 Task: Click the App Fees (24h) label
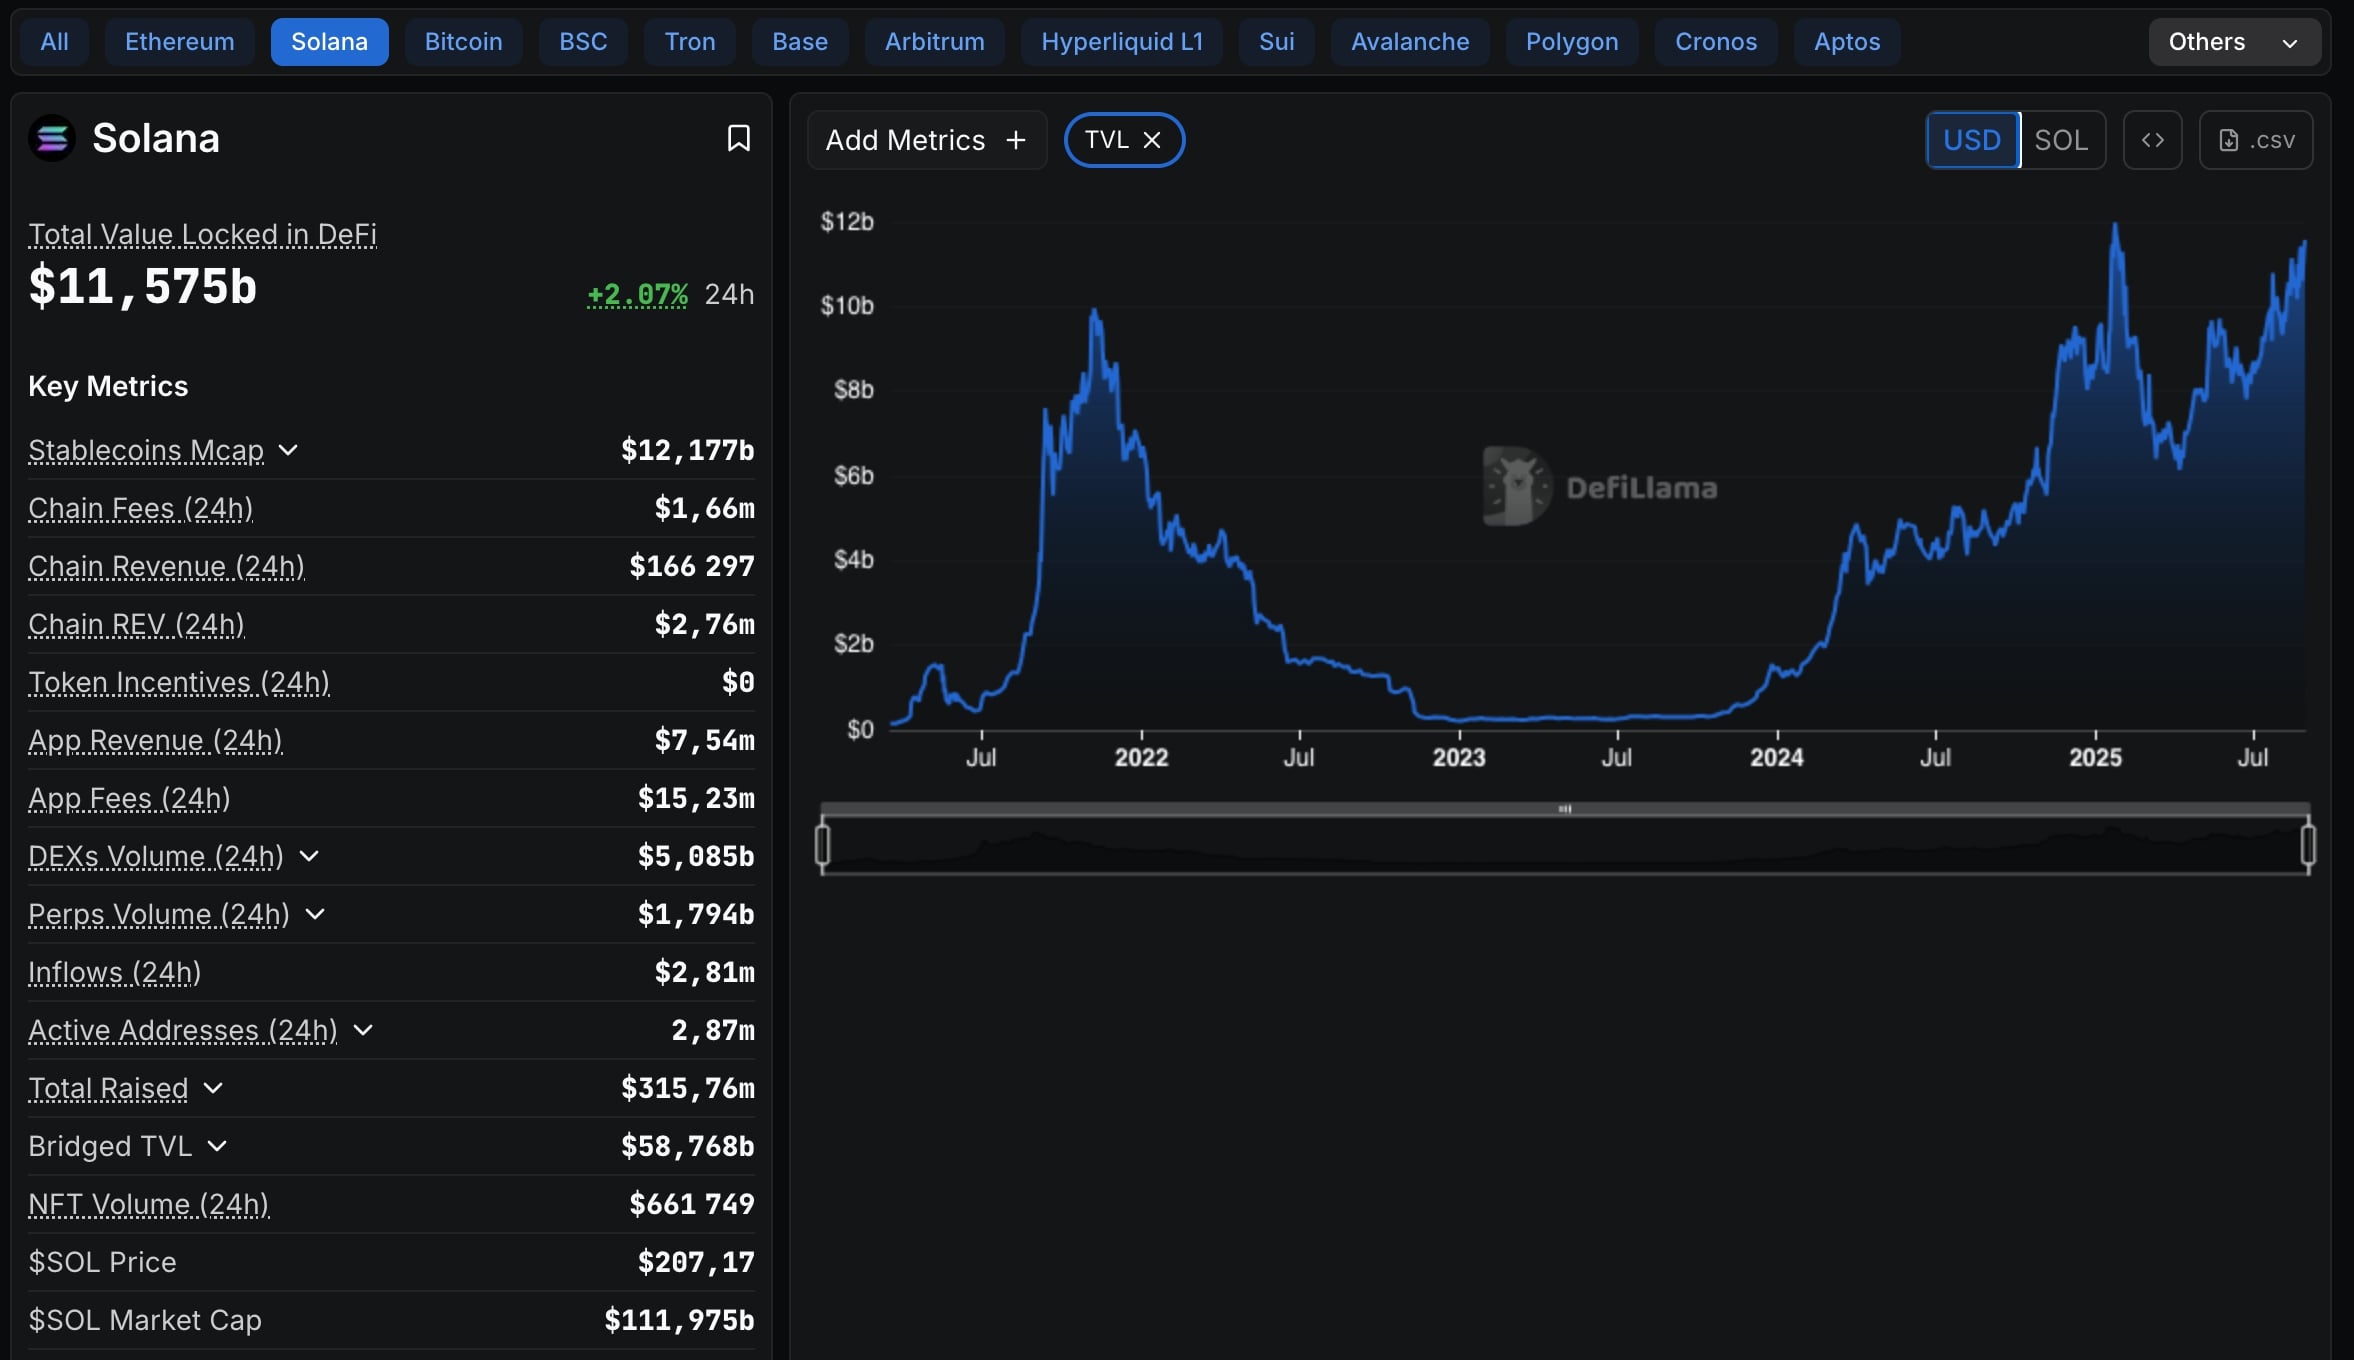tap(129, 798)
